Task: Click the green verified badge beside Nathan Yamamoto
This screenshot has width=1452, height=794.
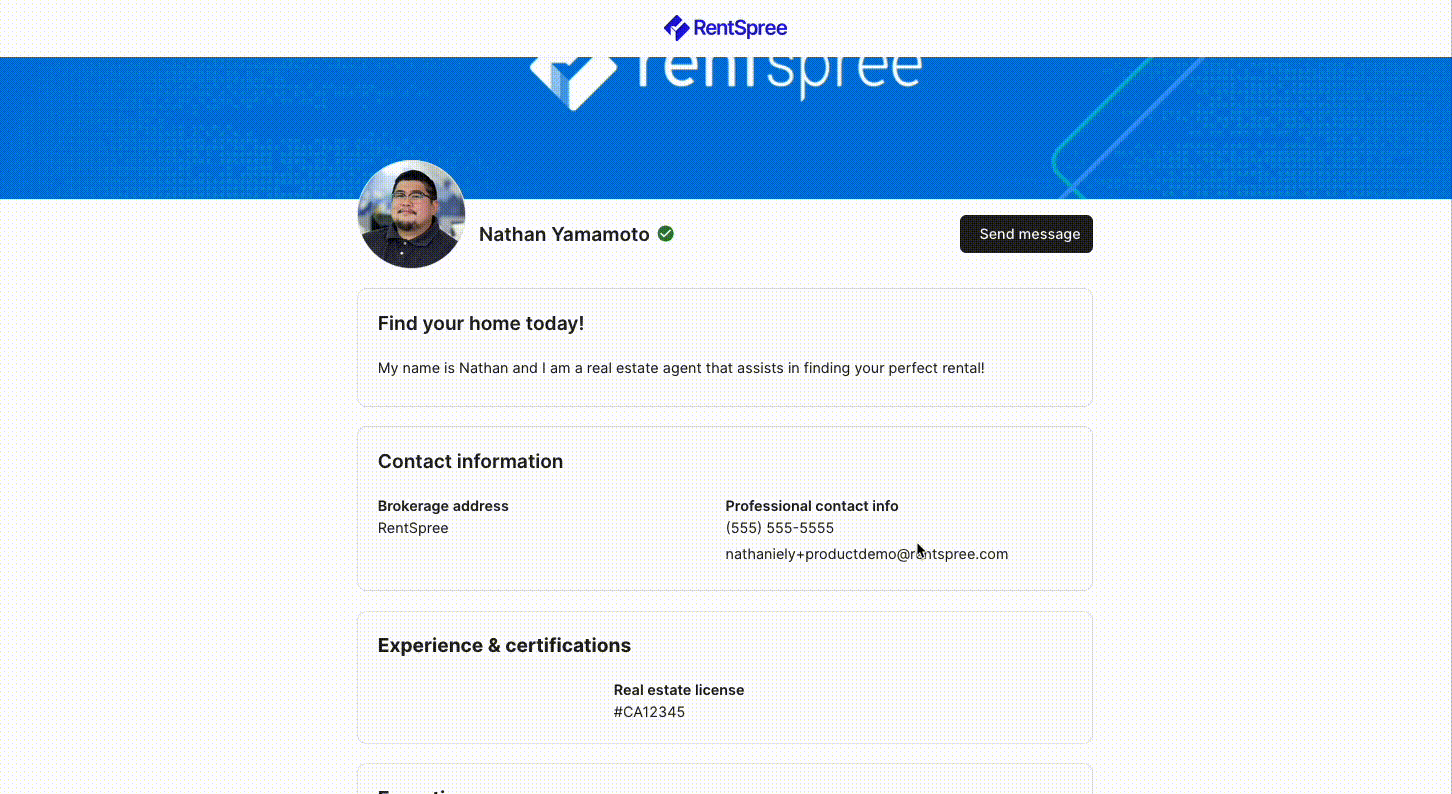Action: click(x=665, y=234)
